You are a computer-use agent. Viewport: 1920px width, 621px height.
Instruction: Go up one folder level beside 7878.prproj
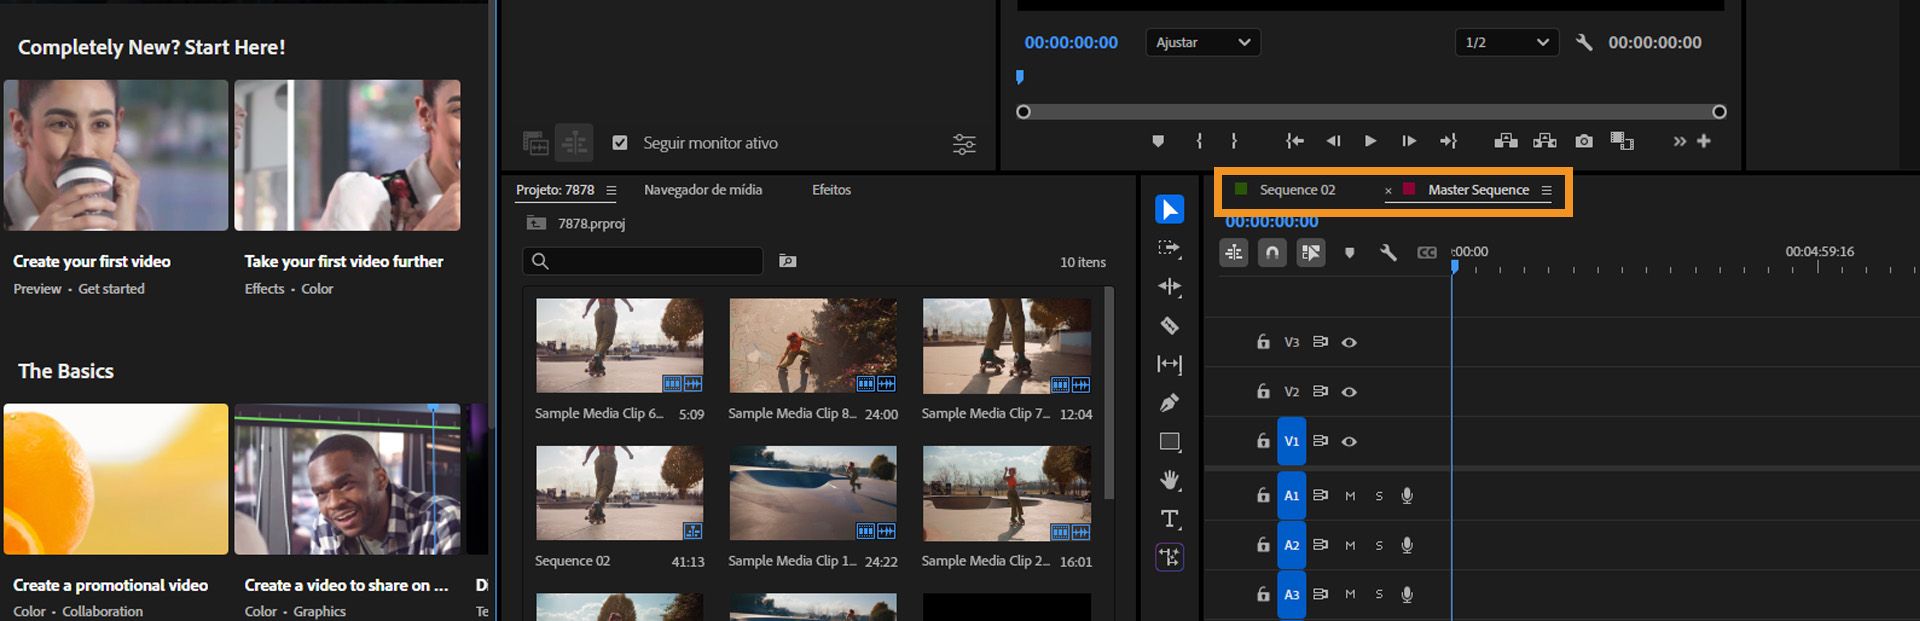537,223
